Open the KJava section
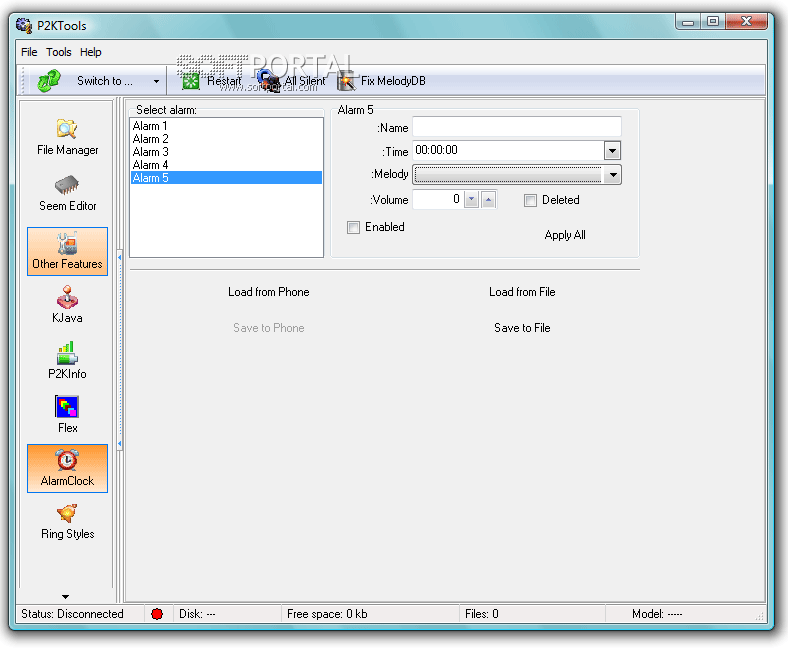This screenshot has height=649, width=788. click(67, 305)
